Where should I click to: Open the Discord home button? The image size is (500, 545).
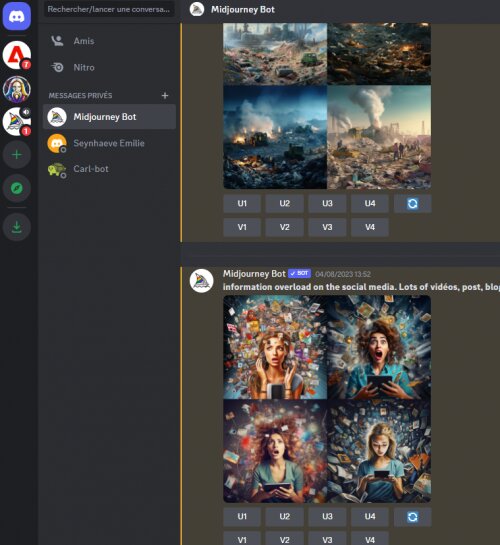tap(17, 16)
